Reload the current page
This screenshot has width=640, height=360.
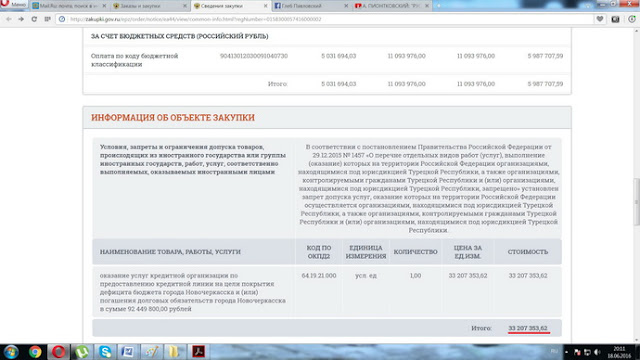click(34, 19)
